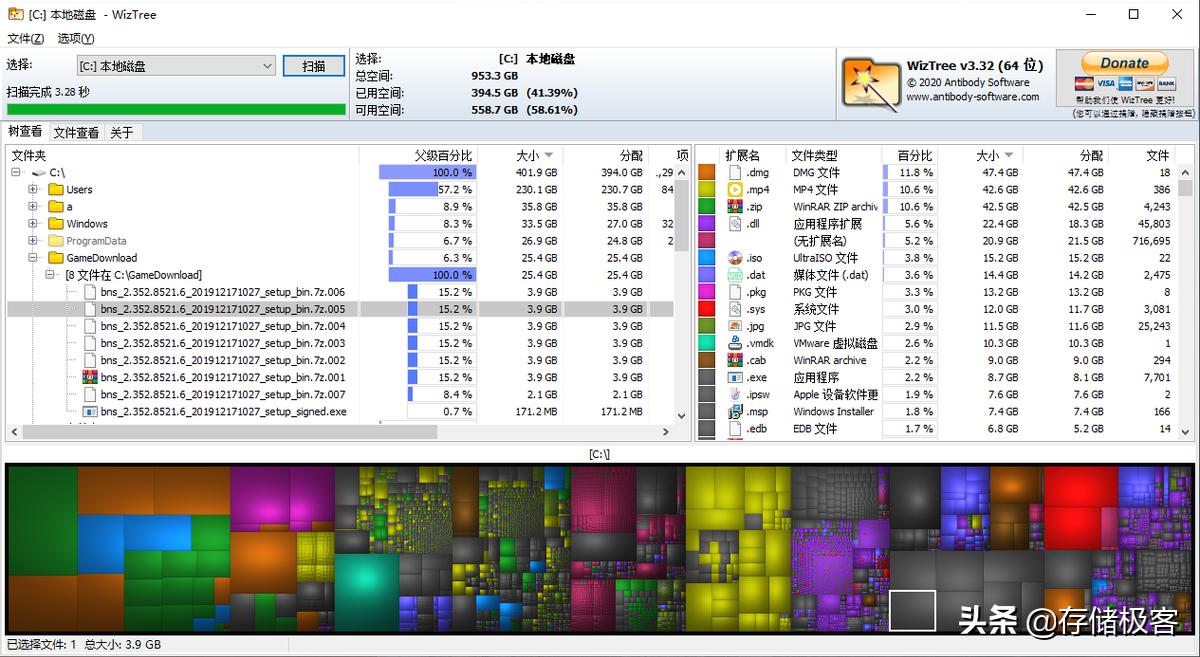Screen dimensions: 1200x657
Task: Click the VMware virtual disk icon beside .vmdk
Action: [733, 343]
